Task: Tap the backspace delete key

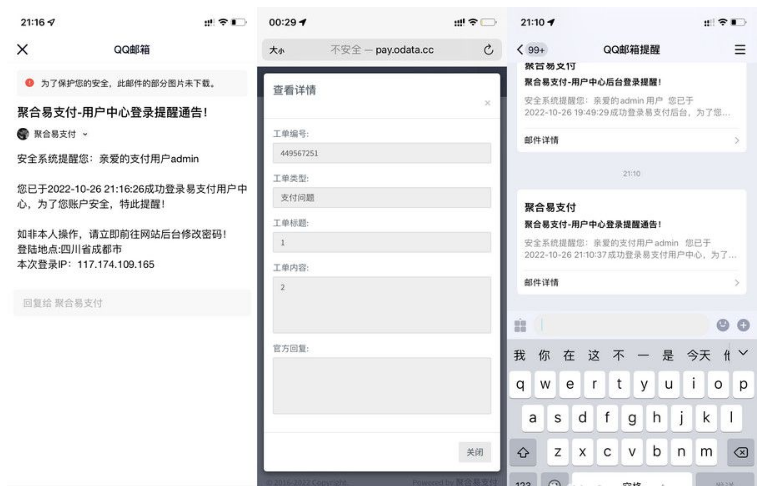Action: click(x=741, y=452)
